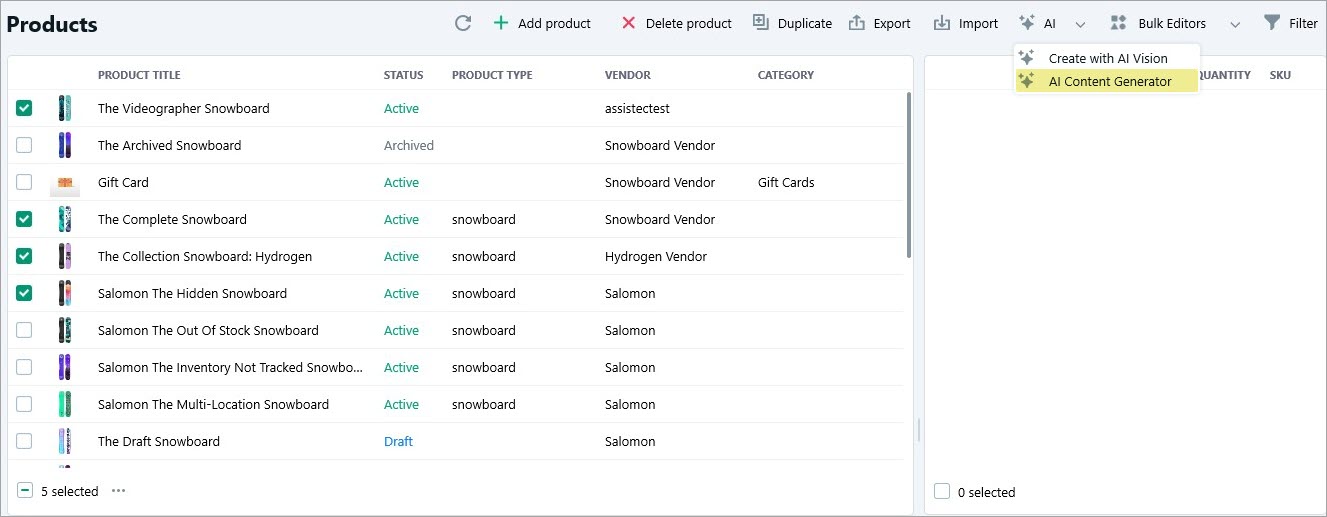
Task: Click the Bulk Editors button label
Action: [1172, 23]
